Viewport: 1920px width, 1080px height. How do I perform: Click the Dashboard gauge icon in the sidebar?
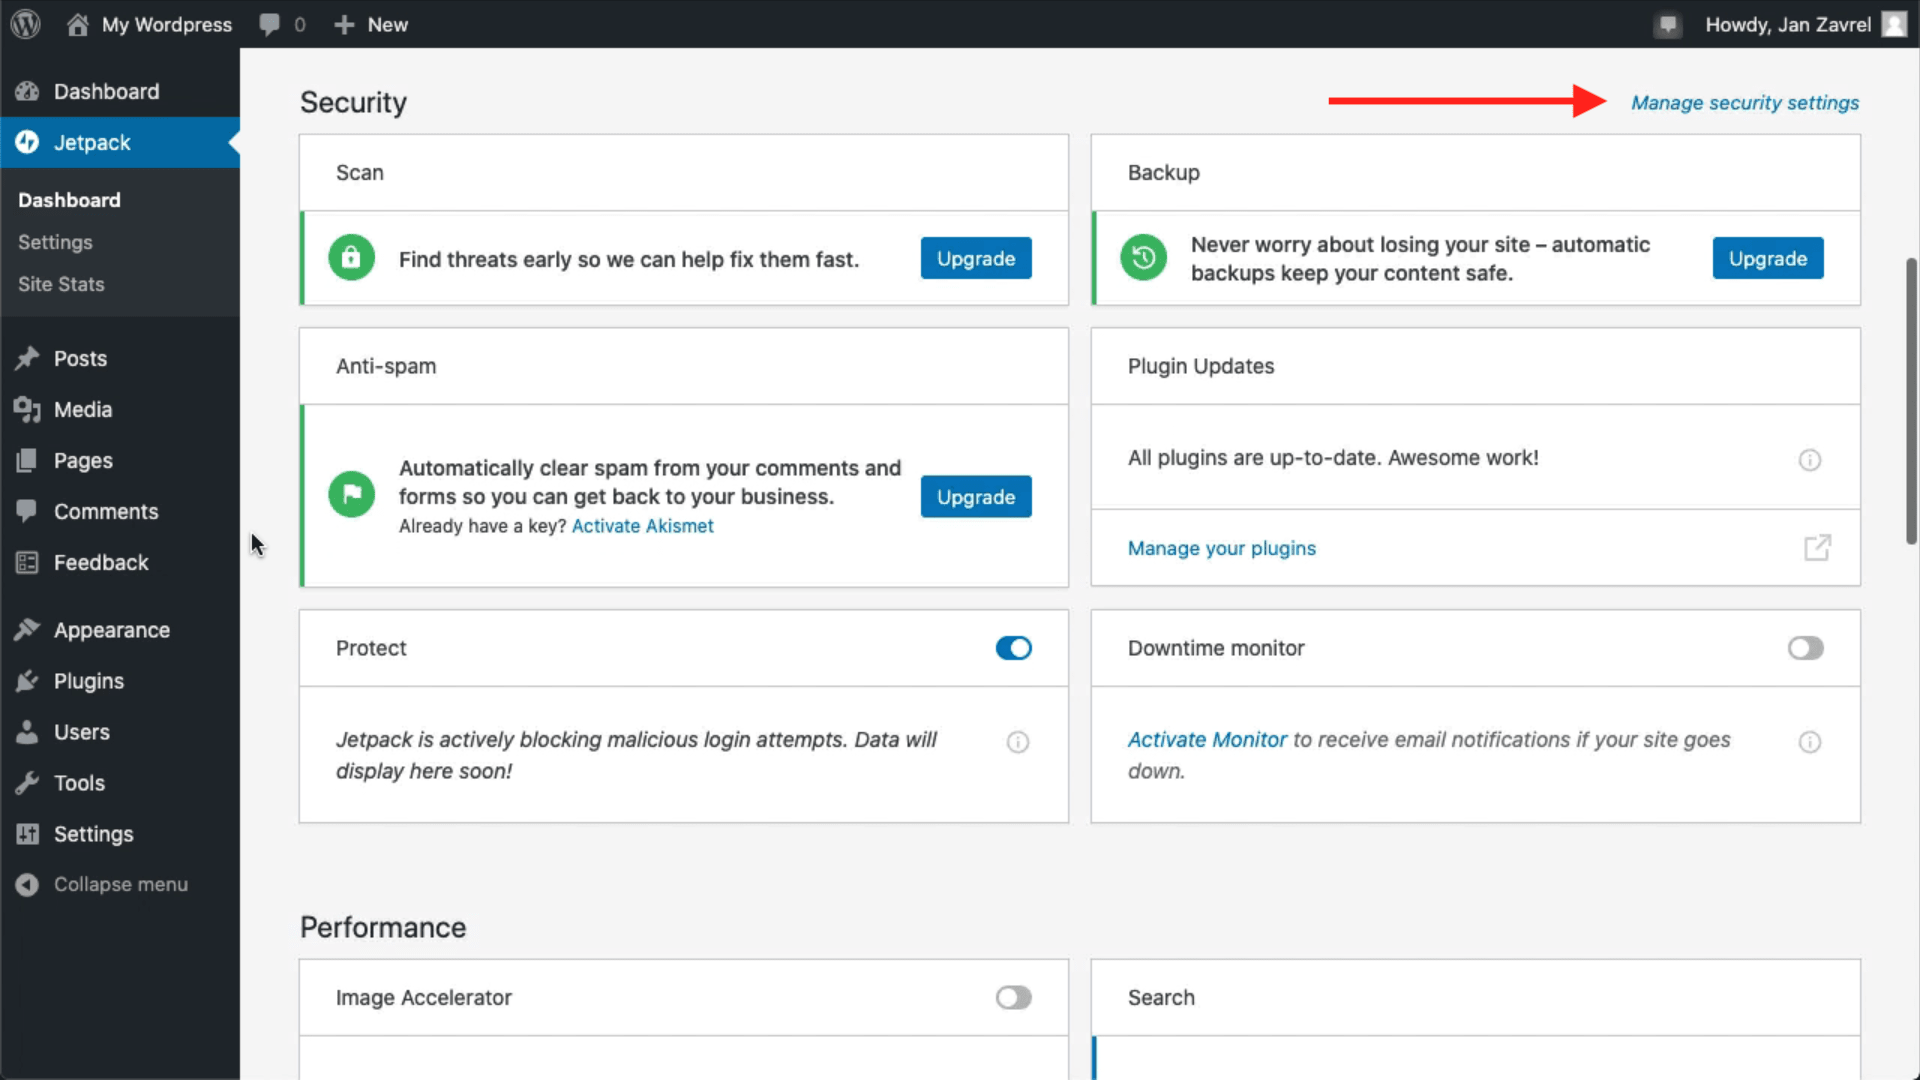27,91
